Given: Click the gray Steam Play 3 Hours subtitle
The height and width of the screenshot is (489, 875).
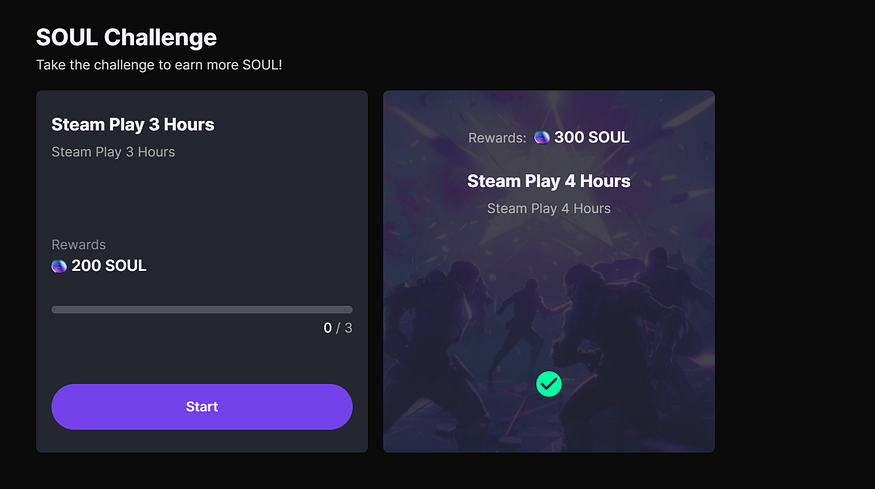Looking at the screenshot, I should coord(113,152).
